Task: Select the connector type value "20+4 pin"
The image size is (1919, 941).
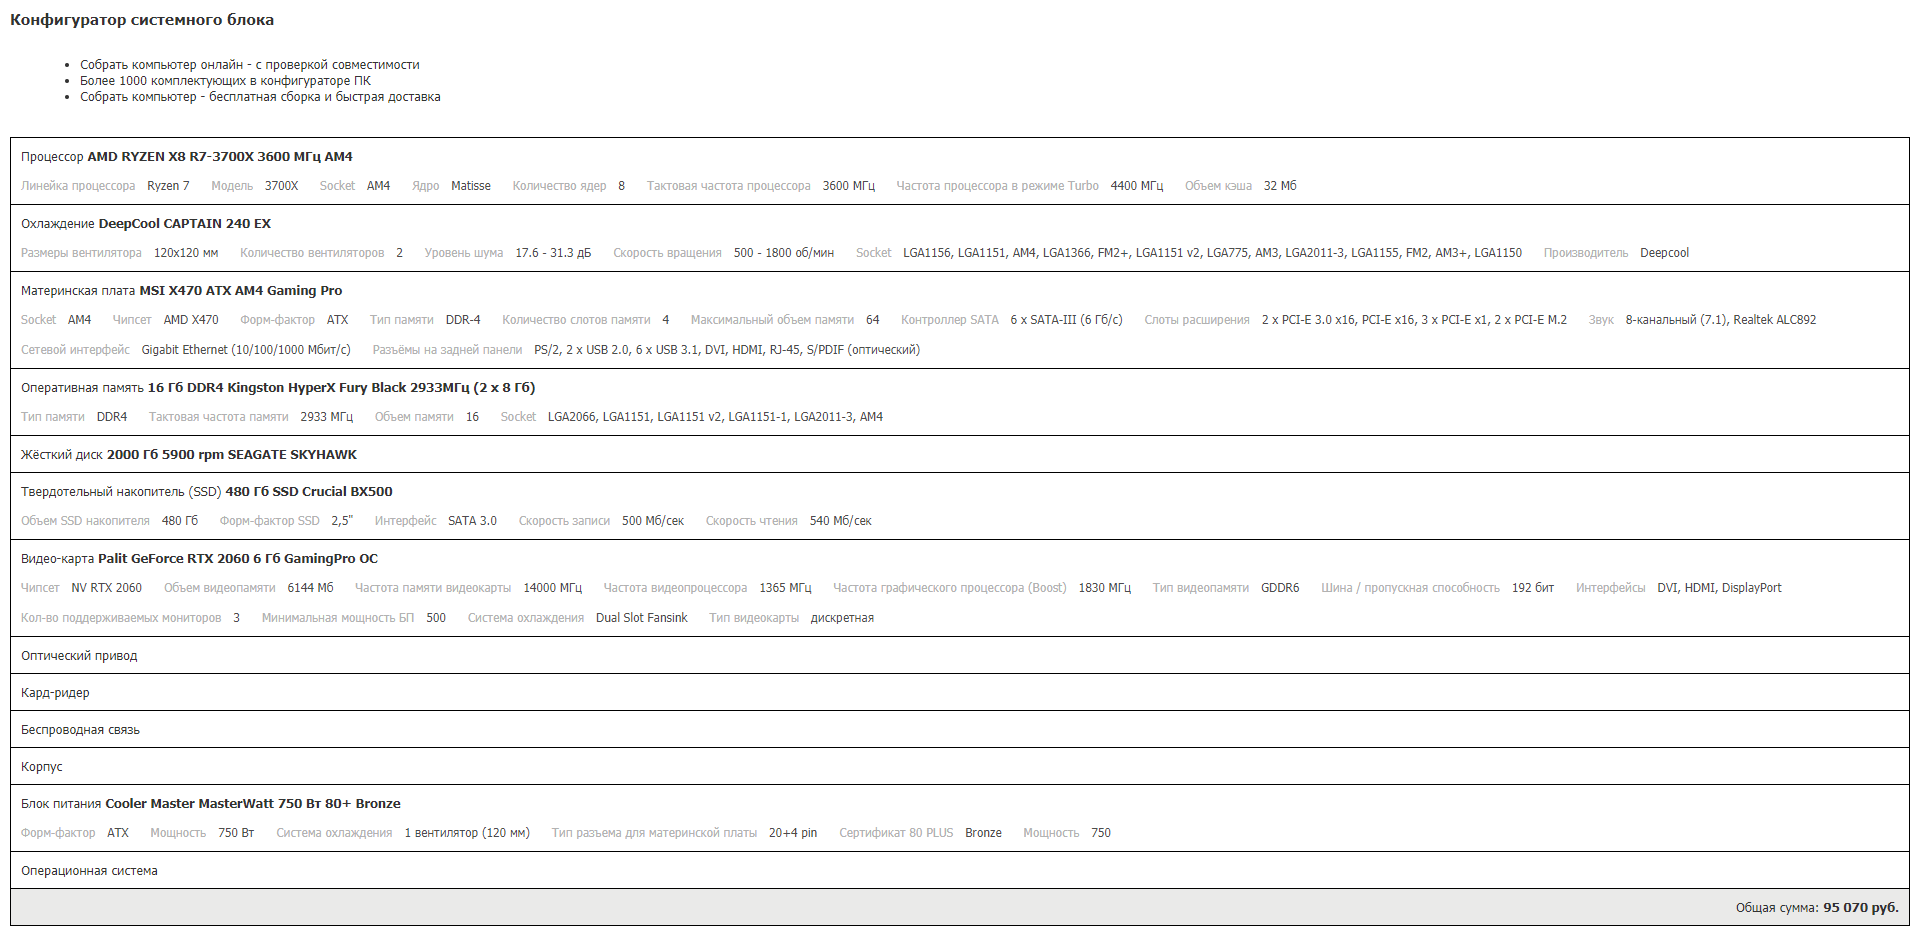Action: [x=793, y=833]
